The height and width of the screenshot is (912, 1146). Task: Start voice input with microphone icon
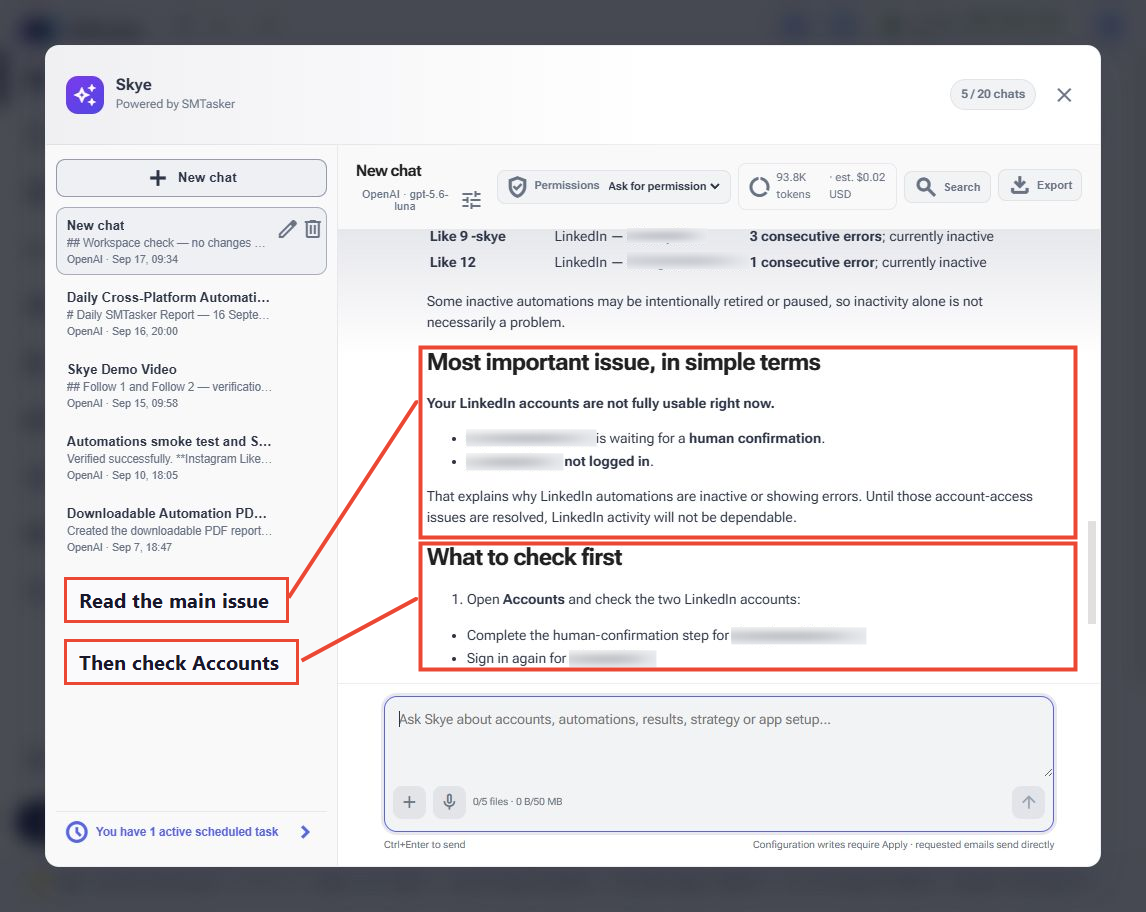pyautogui.click(x=449, y=802)
